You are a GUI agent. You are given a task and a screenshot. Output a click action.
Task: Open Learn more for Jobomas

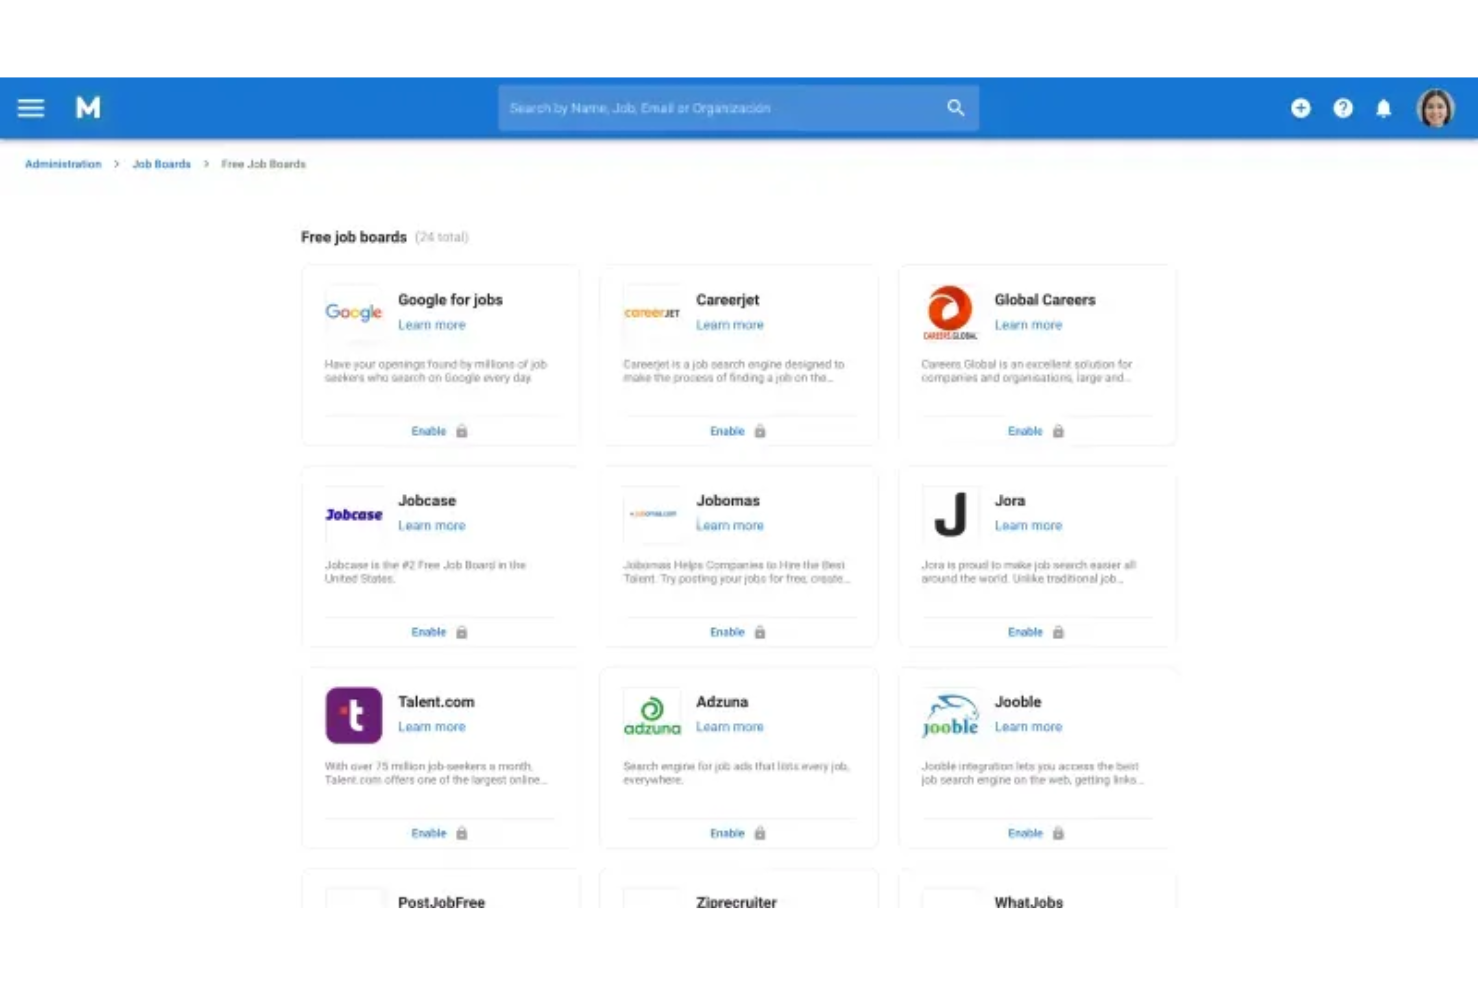[x=729, y=526]
